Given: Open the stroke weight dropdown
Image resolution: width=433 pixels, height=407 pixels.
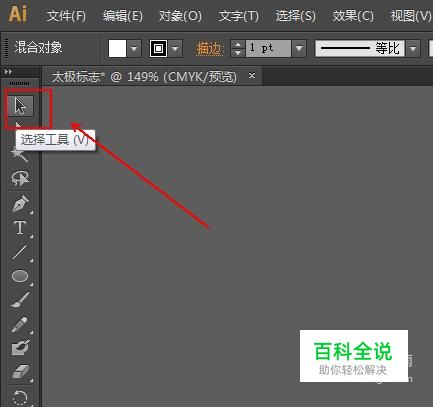Looking at the screenshot, I should click(x=299, y=49).
